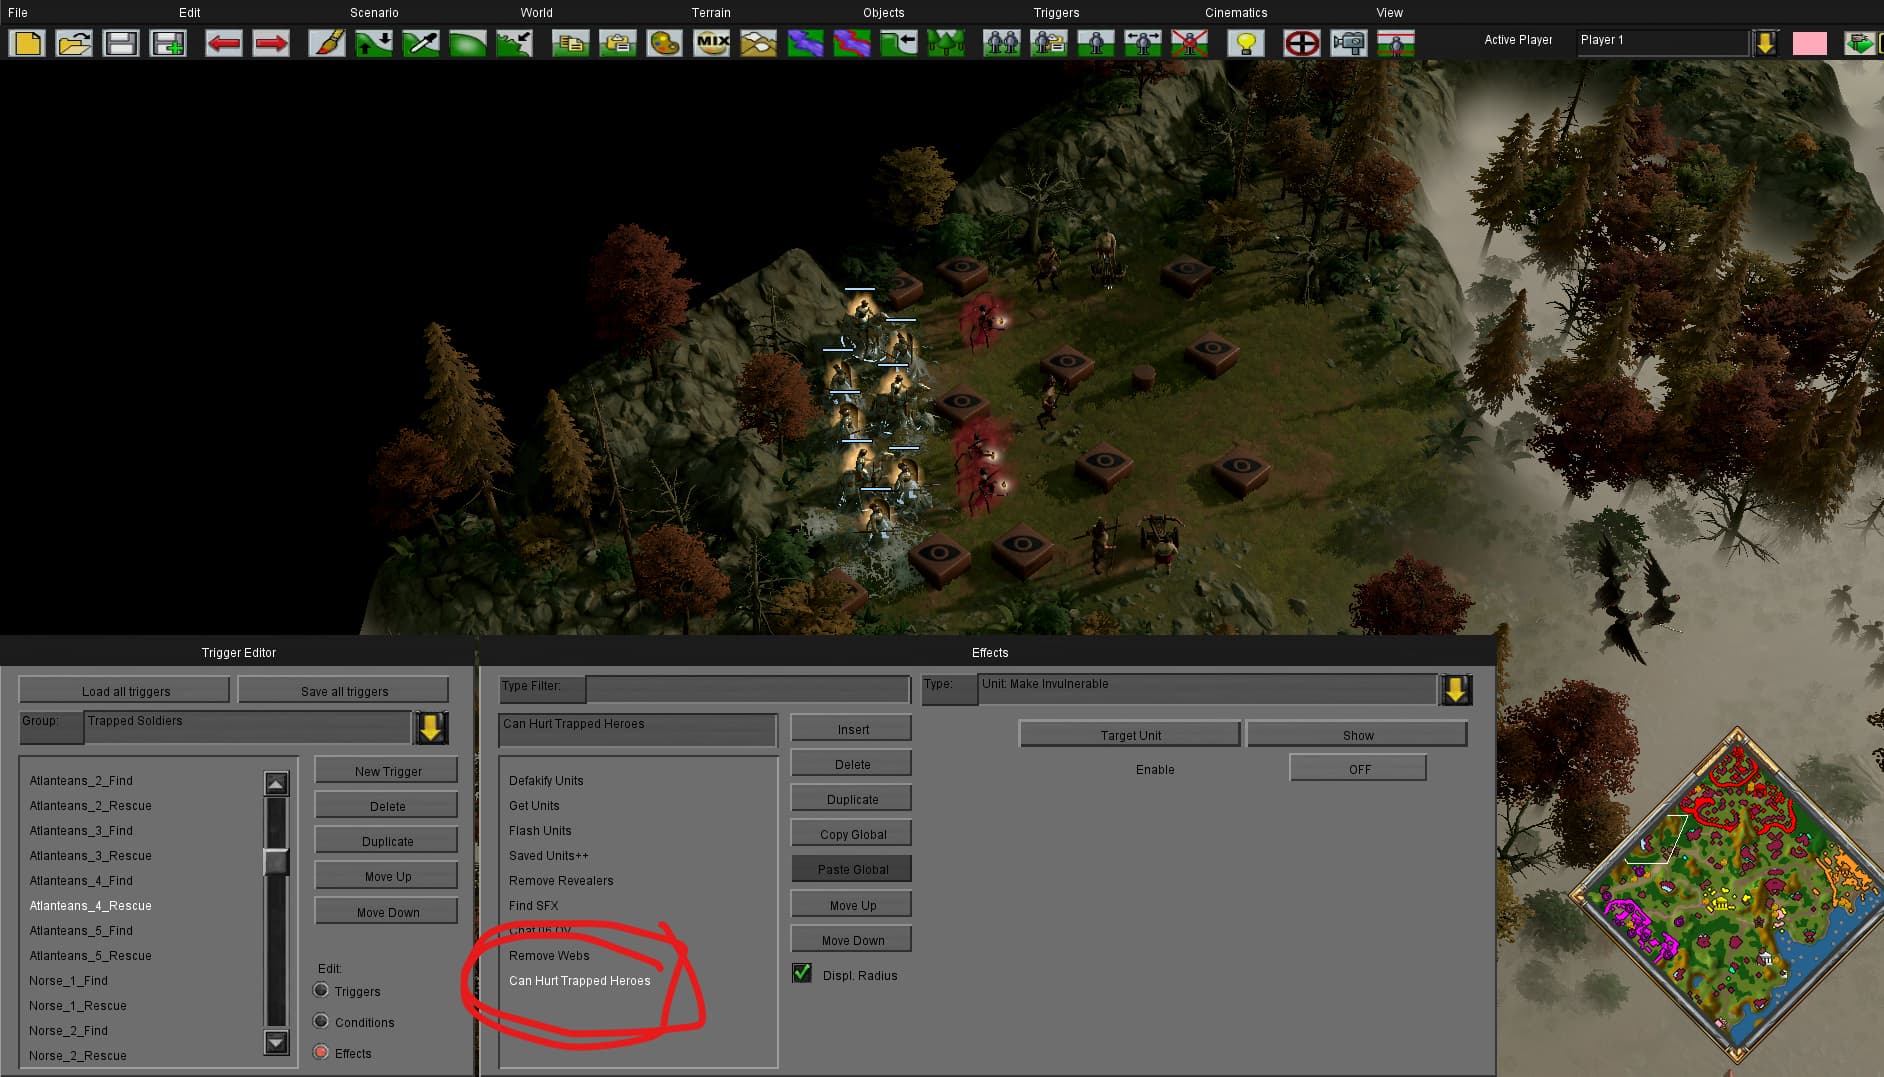Viewport: 1884px width, 1077px height.
Task: Uncheck the Displ. Radius checkbox
Action: [x=802, y=973]
